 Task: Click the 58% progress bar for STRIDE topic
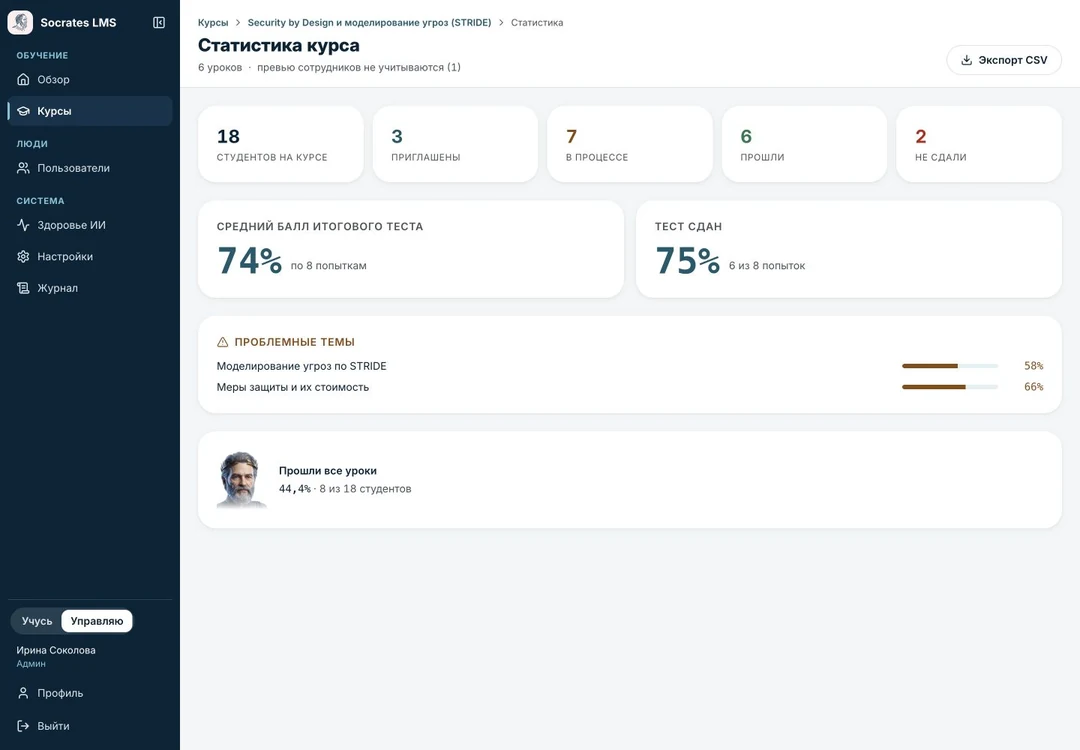coord(950,366)
